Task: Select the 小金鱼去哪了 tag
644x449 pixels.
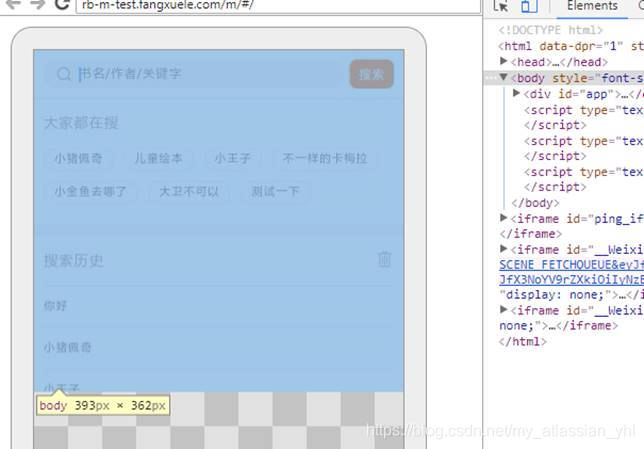Action: pyautogui.click(x=90, y=191)
